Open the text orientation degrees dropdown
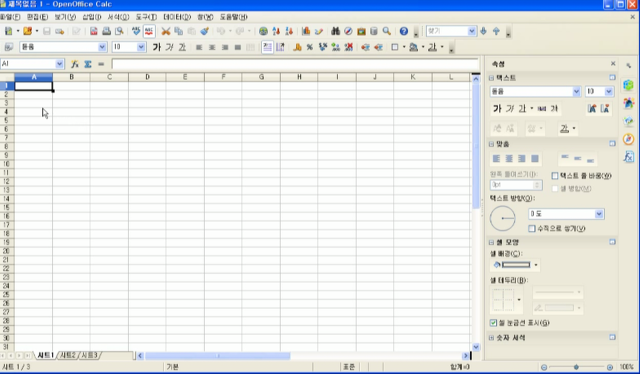 pyautogui.click(x=599, y=214)
